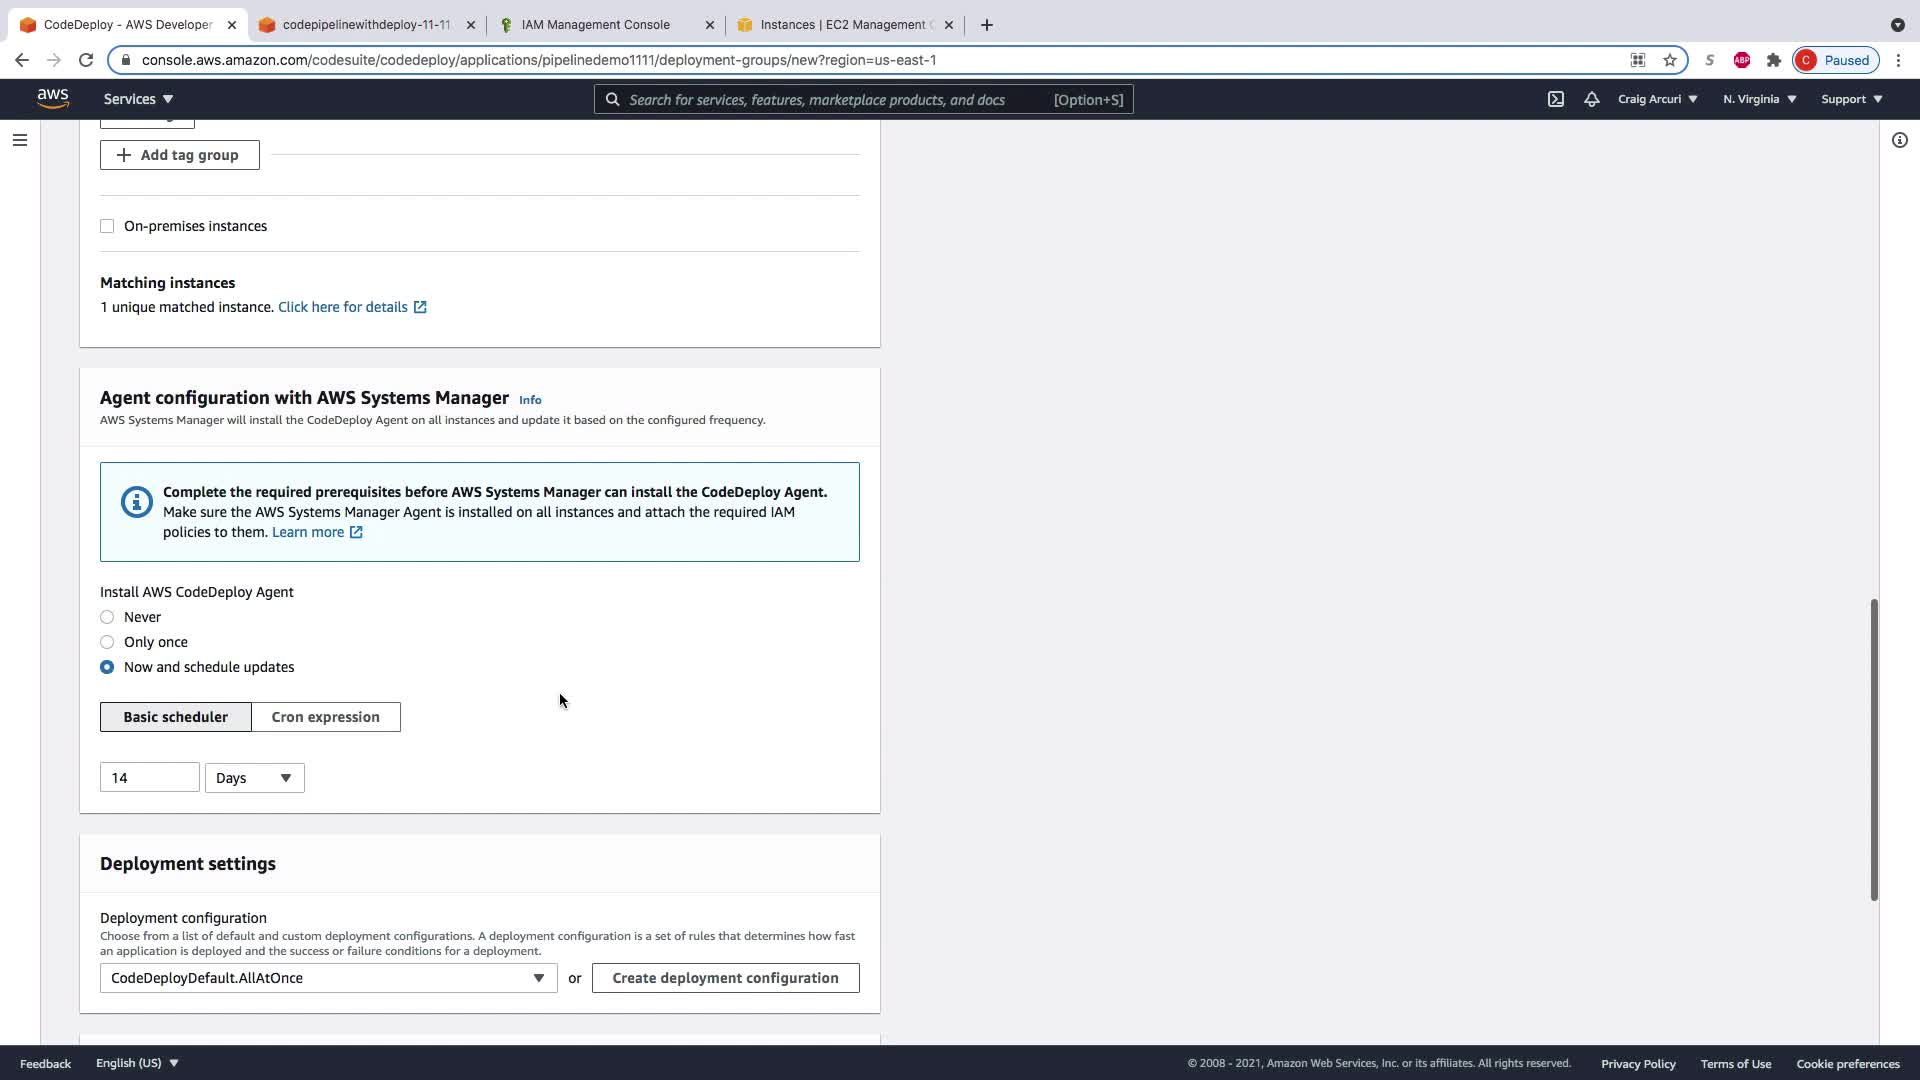Open the info panel icon at right
1920x1080 pixels.
click(1899, 140)
